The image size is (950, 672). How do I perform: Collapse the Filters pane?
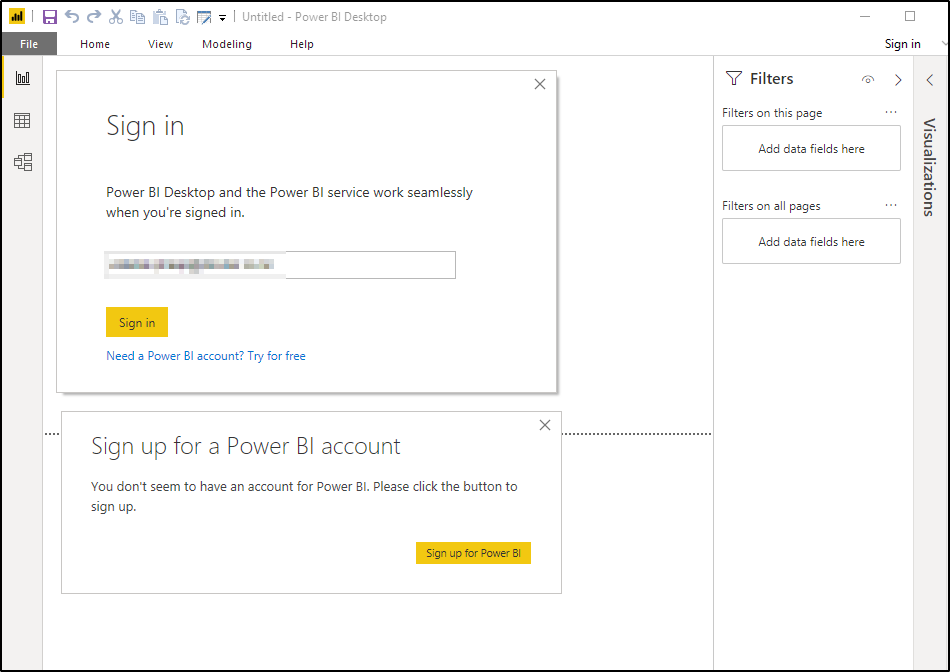[x=898, y=80]
